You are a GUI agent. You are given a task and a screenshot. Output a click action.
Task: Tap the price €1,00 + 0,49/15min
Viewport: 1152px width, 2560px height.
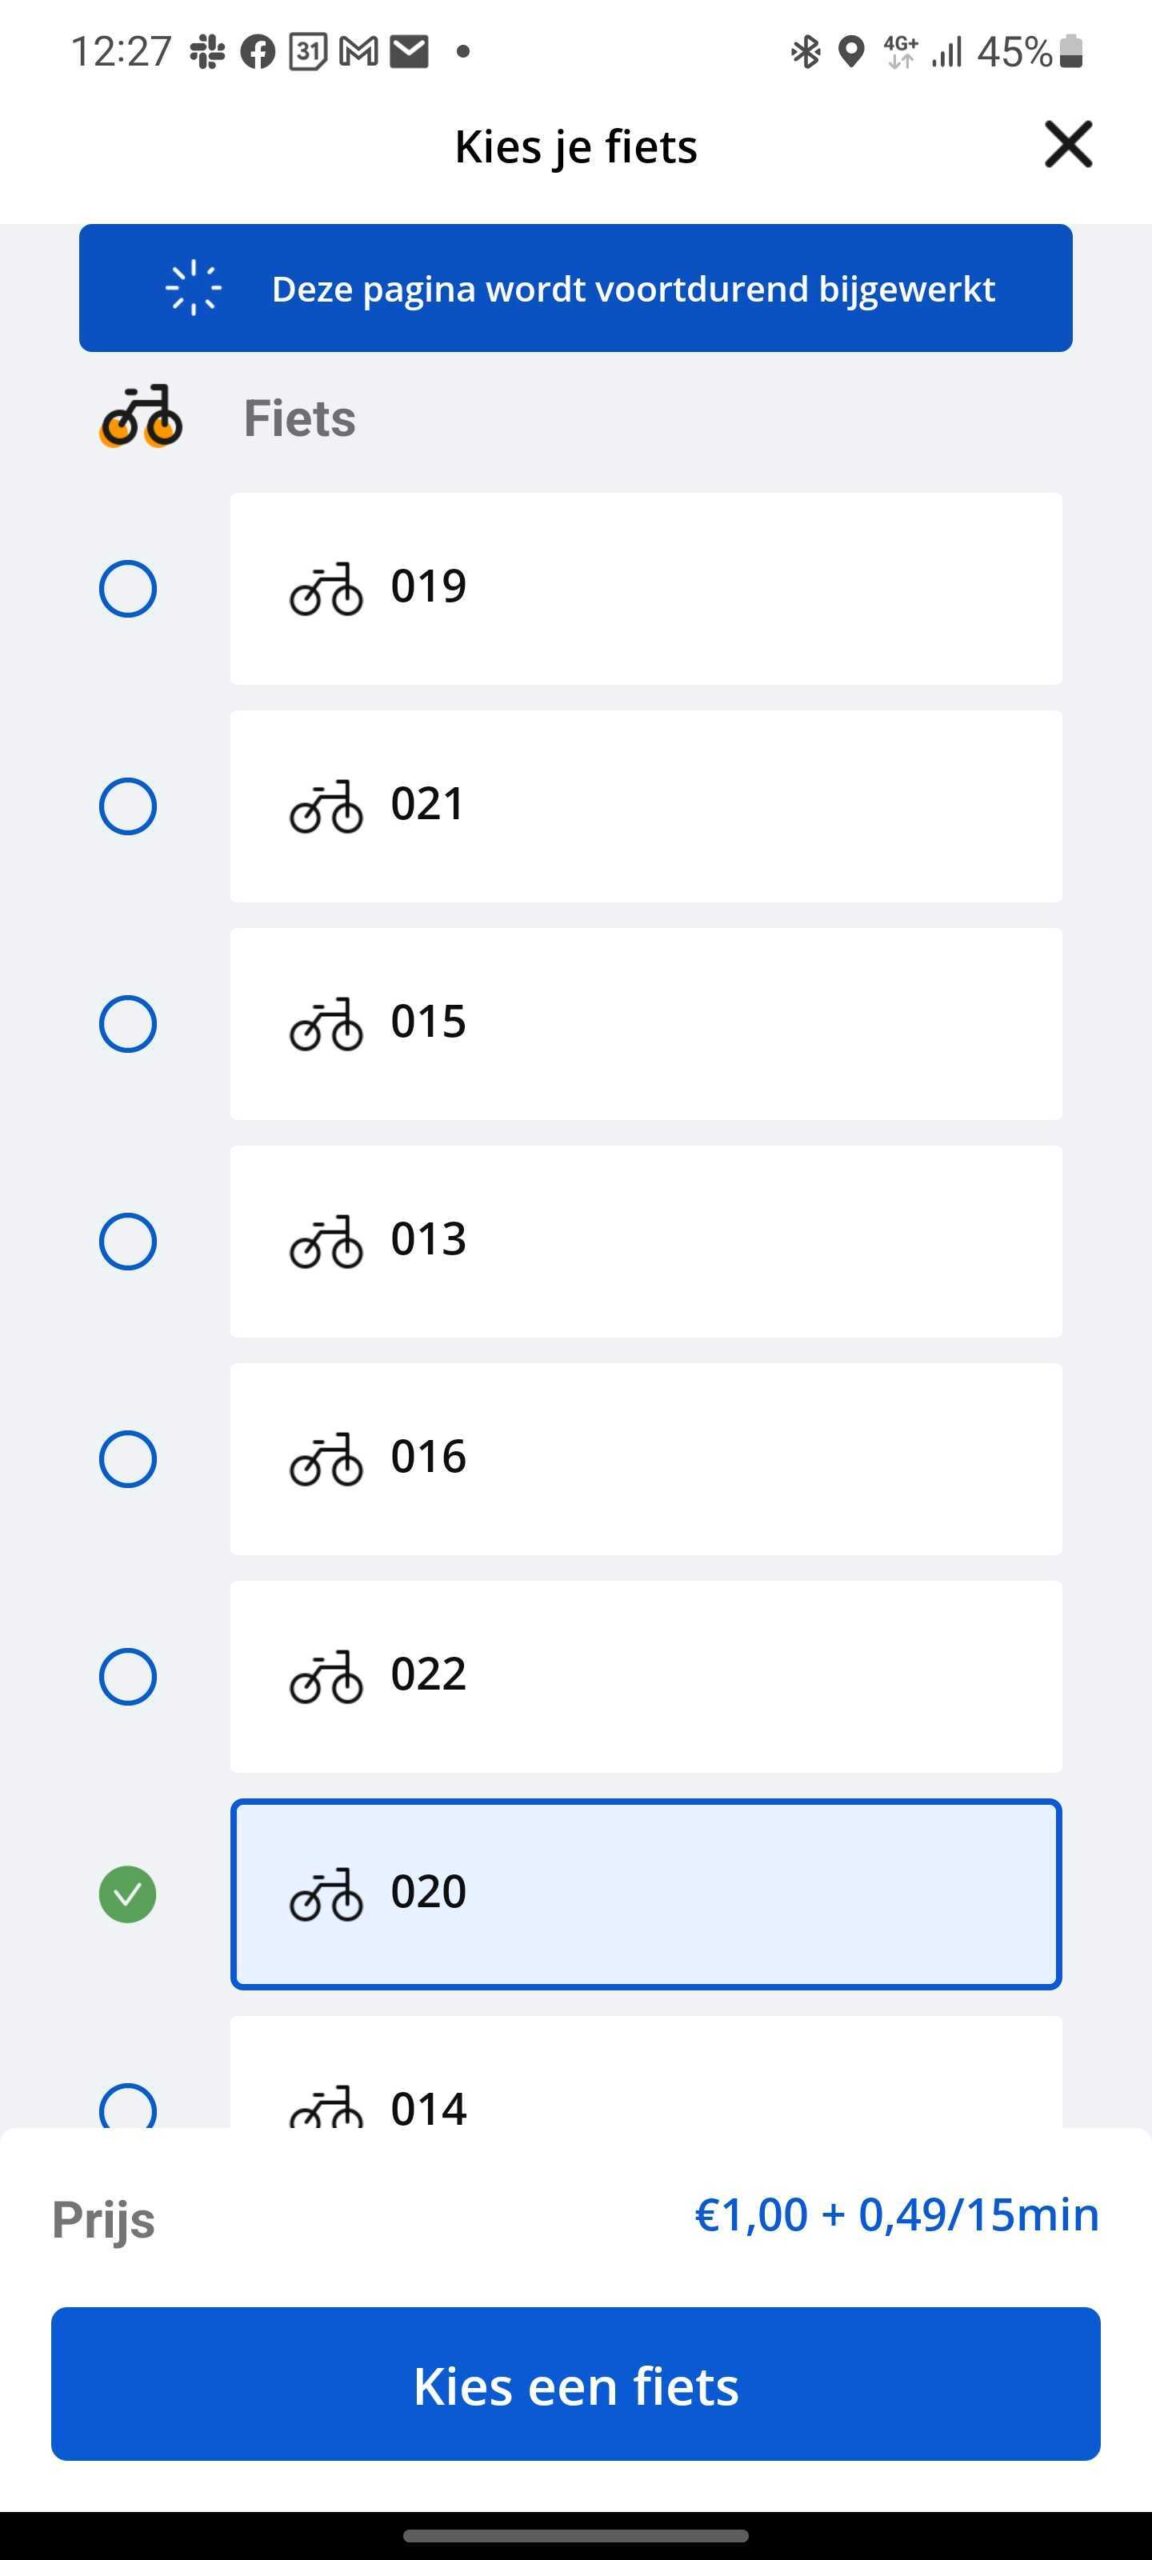click(x=897, y=2214)
